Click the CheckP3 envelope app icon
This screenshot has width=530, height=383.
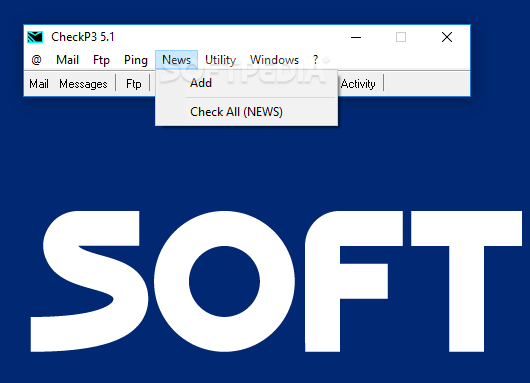click(35, 37)
